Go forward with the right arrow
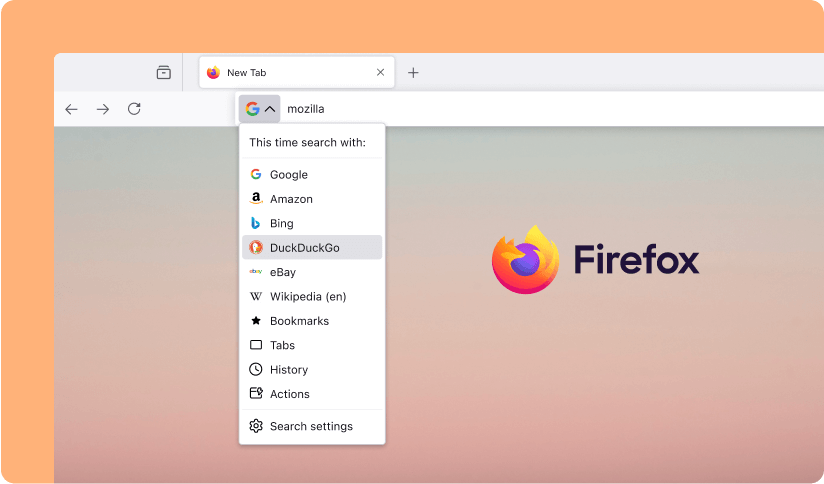 click(x=103, y=109)
